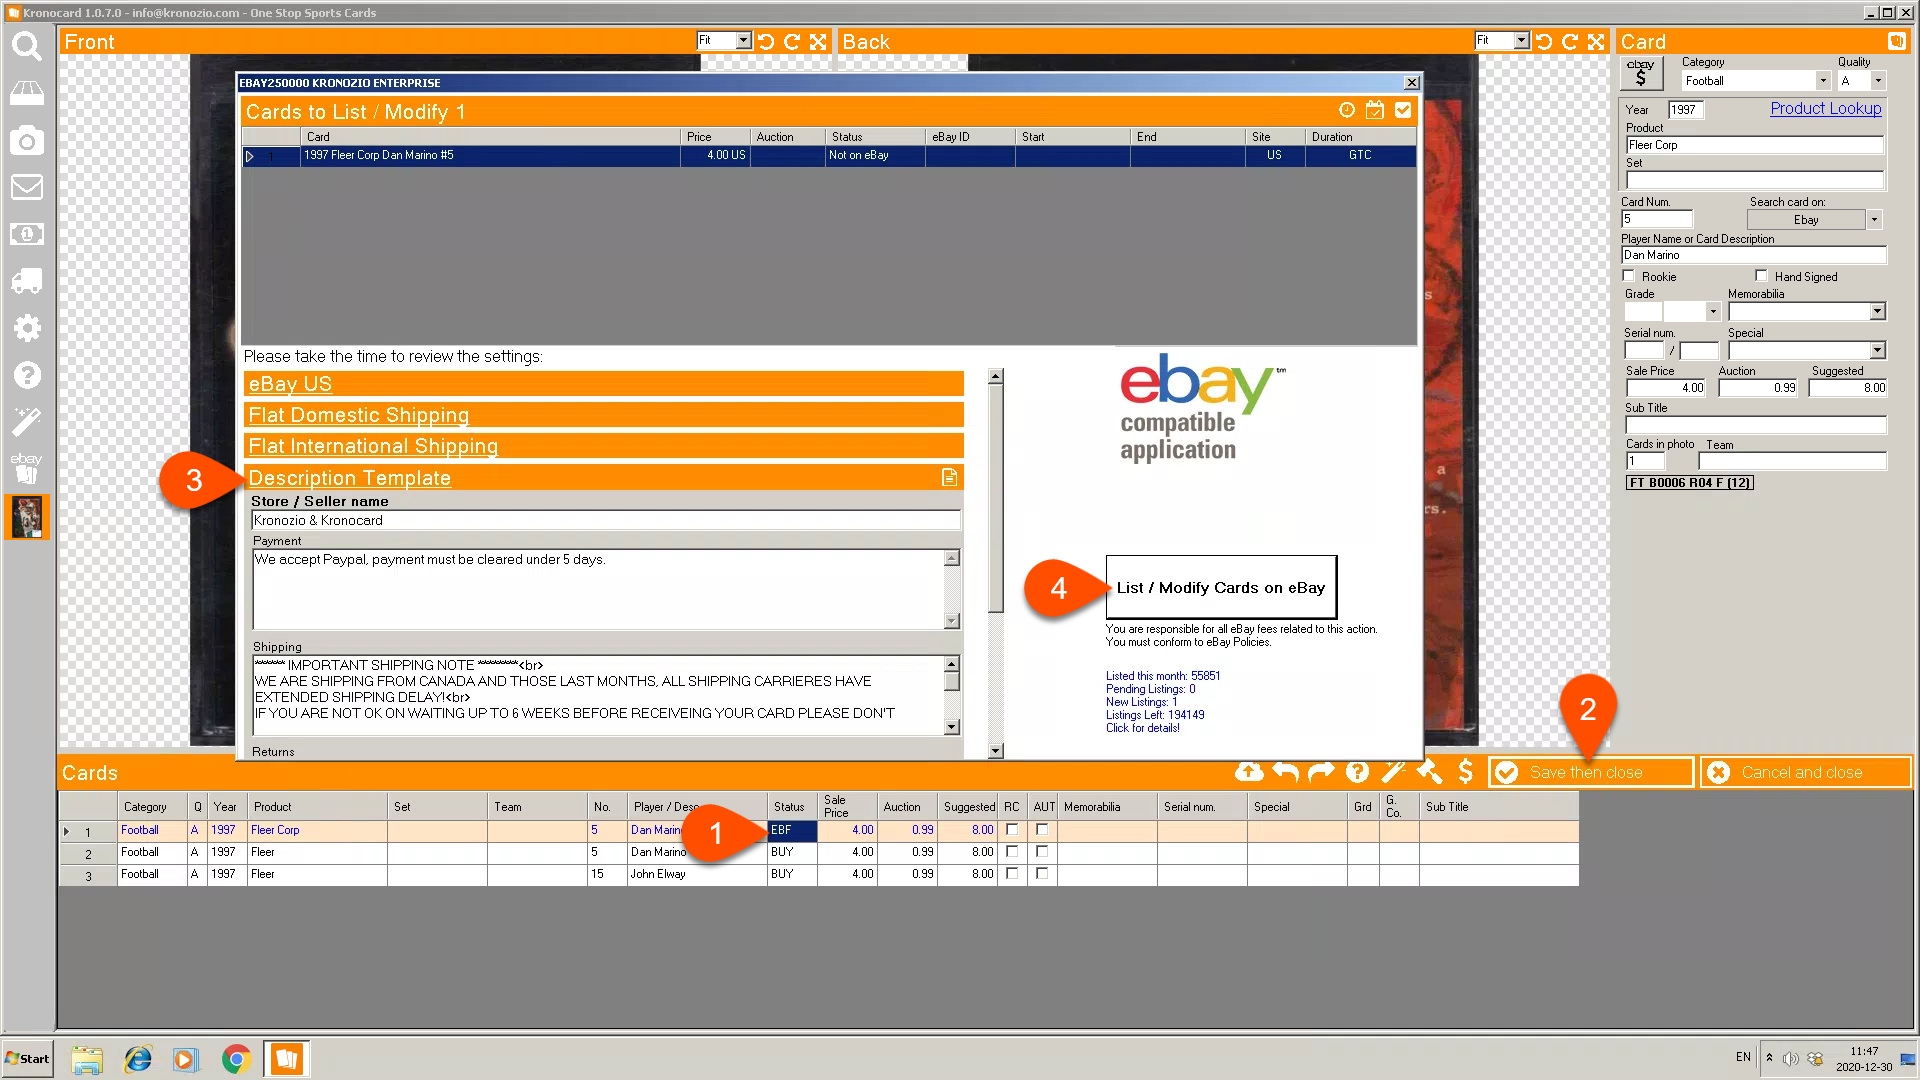
Task: Click the eBay price lookup icon in Card panel
Action: 1641,74
